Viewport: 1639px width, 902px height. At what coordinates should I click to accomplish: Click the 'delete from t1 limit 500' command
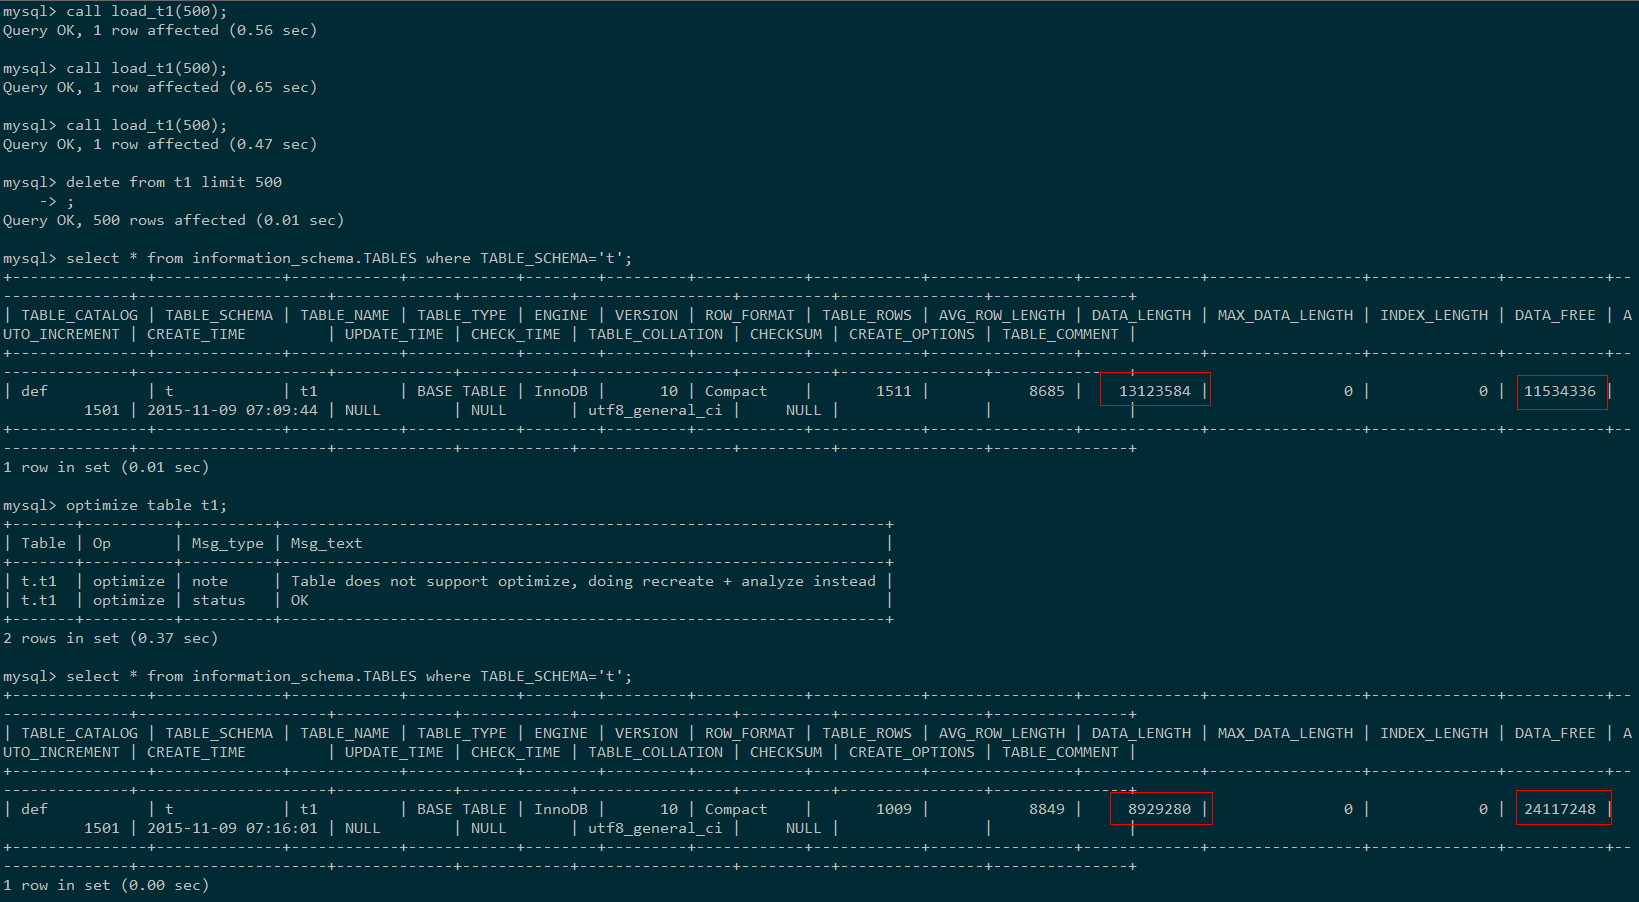pyautogui.click(x=174, y=182)
